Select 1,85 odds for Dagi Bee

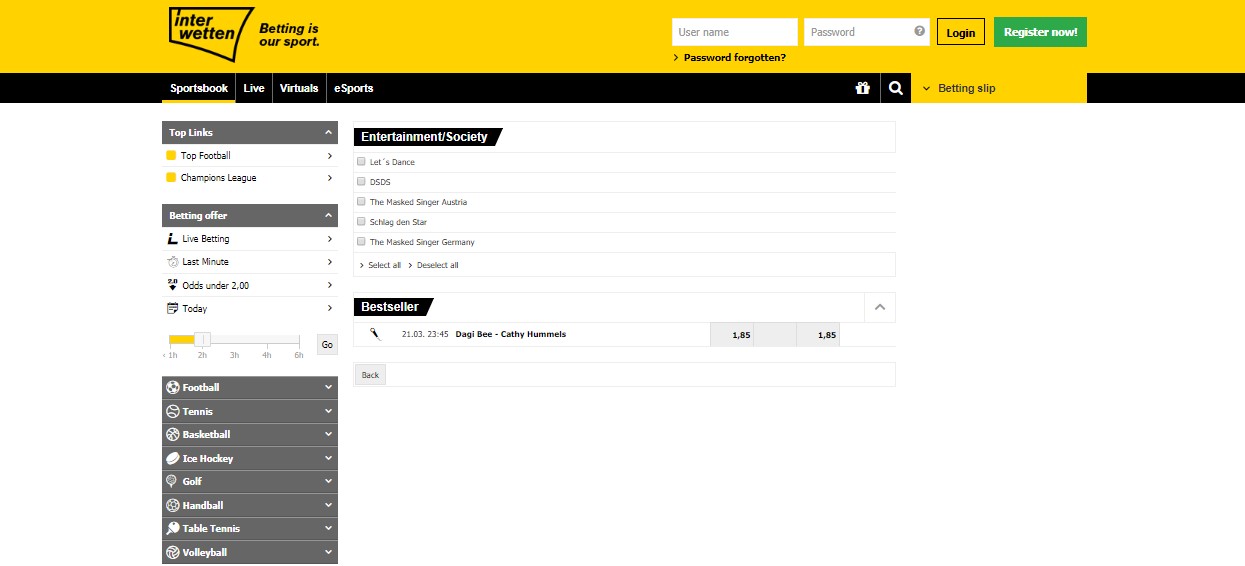pos(731,335)
